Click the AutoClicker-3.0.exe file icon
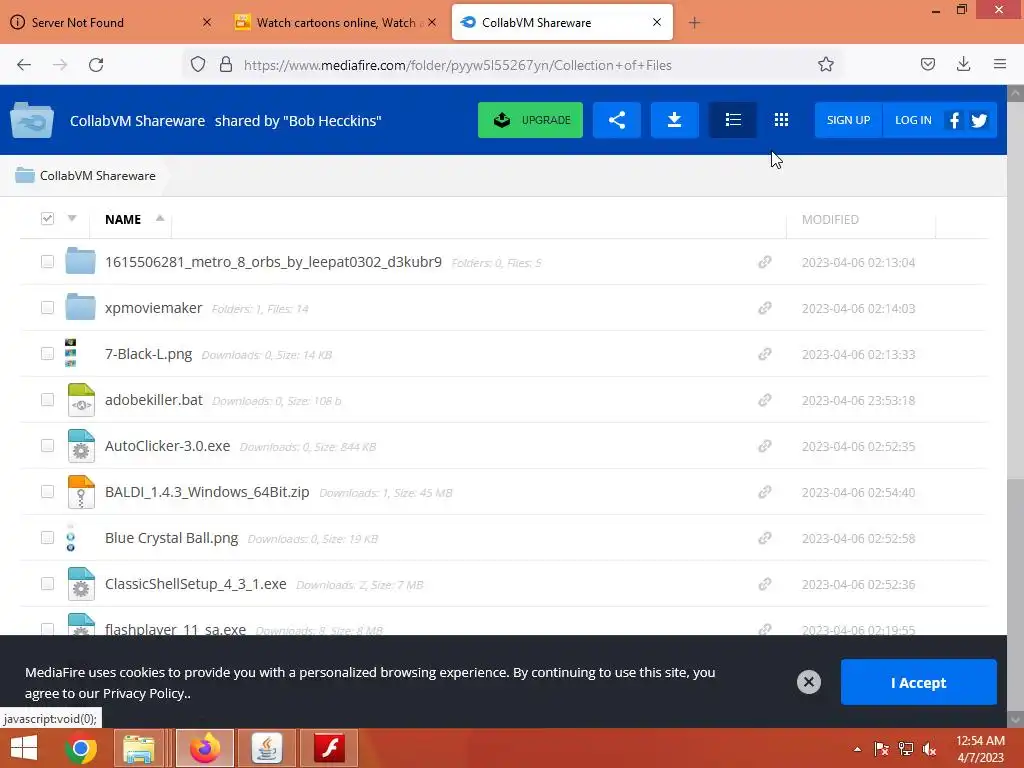1024x768 pixels. (x=81, y=445)
